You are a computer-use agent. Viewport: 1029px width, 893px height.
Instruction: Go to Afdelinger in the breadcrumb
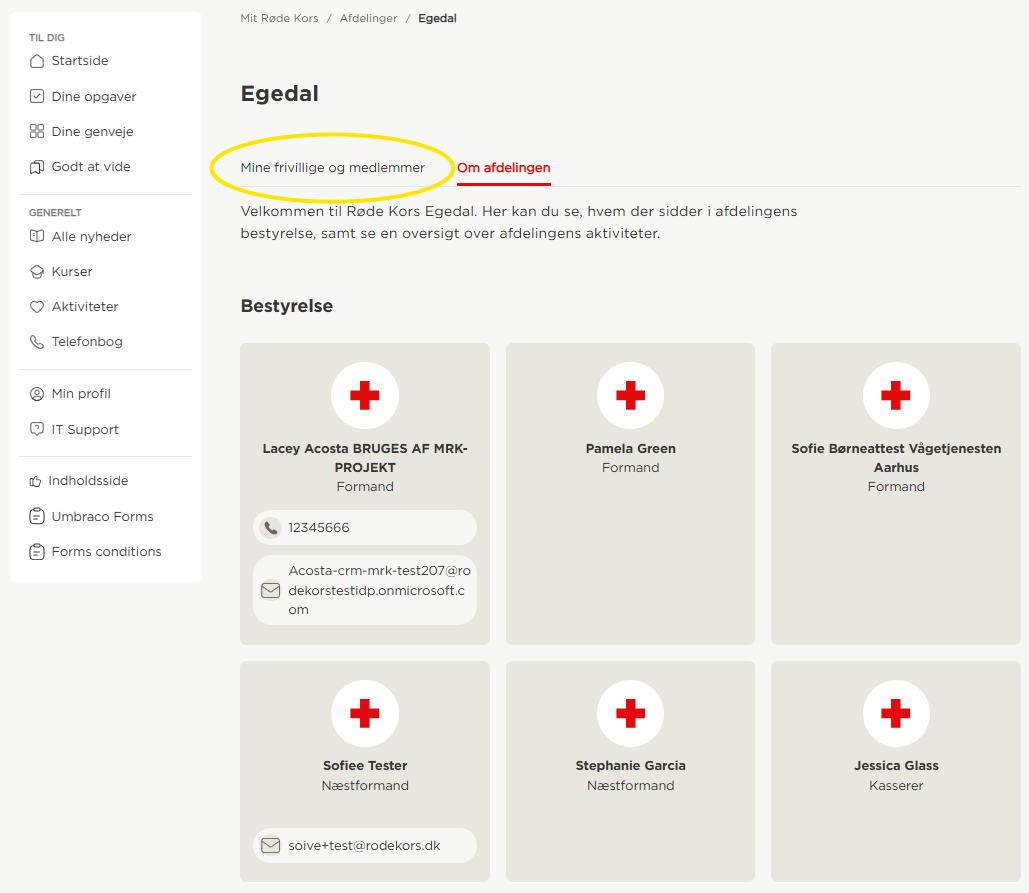[x=368, y=18]
